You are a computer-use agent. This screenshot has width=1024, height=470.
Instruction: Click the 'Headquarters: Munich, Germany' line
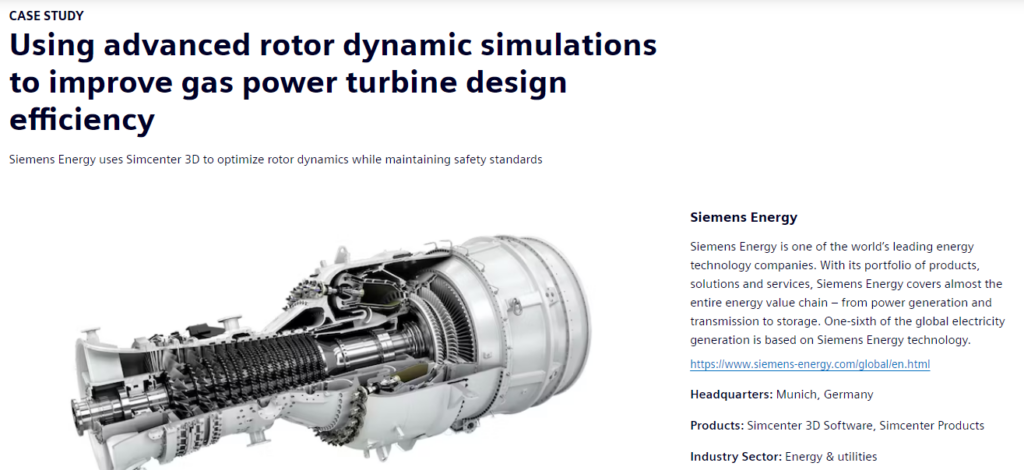point(782,394)
